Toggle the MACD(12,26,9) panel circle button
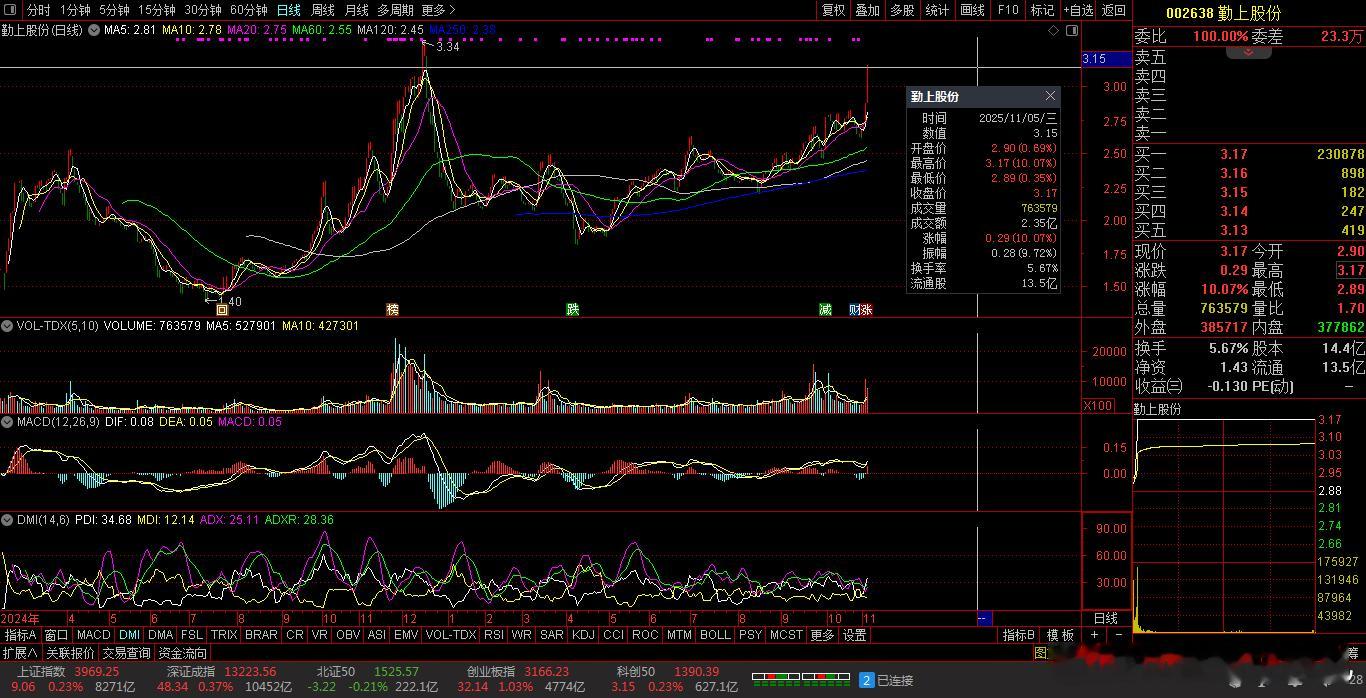This screenshot has height=698, width=1366. coord(7,422)
